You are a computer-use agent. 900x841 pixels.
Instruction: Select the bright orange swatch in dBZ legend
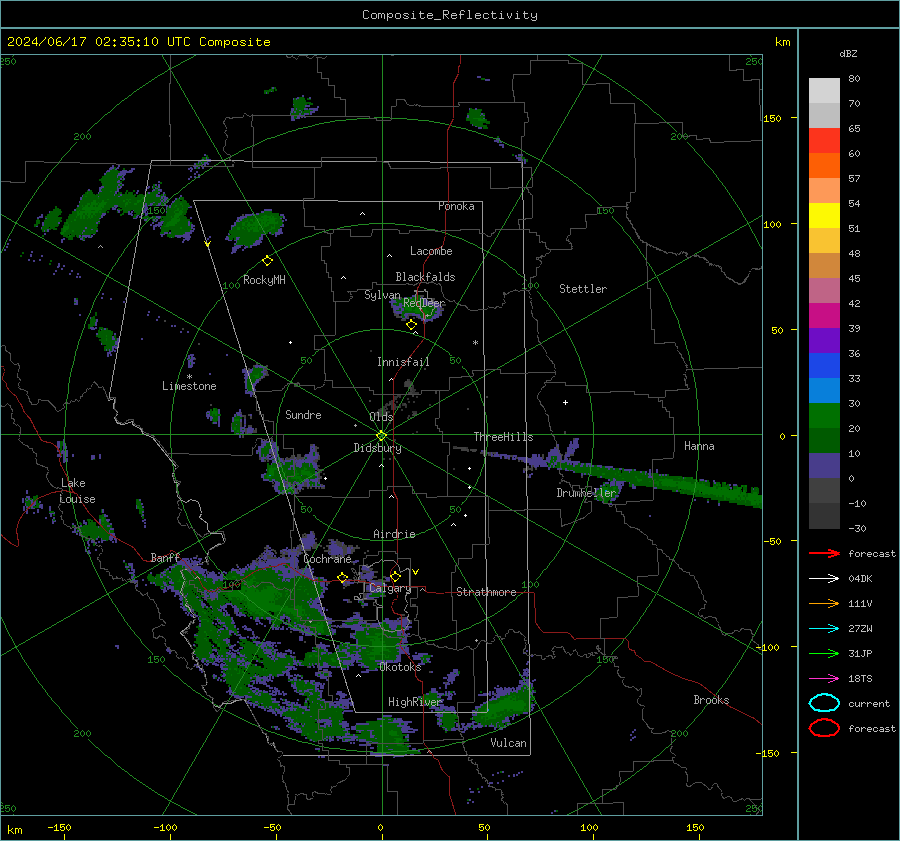[x=824, y=165]
